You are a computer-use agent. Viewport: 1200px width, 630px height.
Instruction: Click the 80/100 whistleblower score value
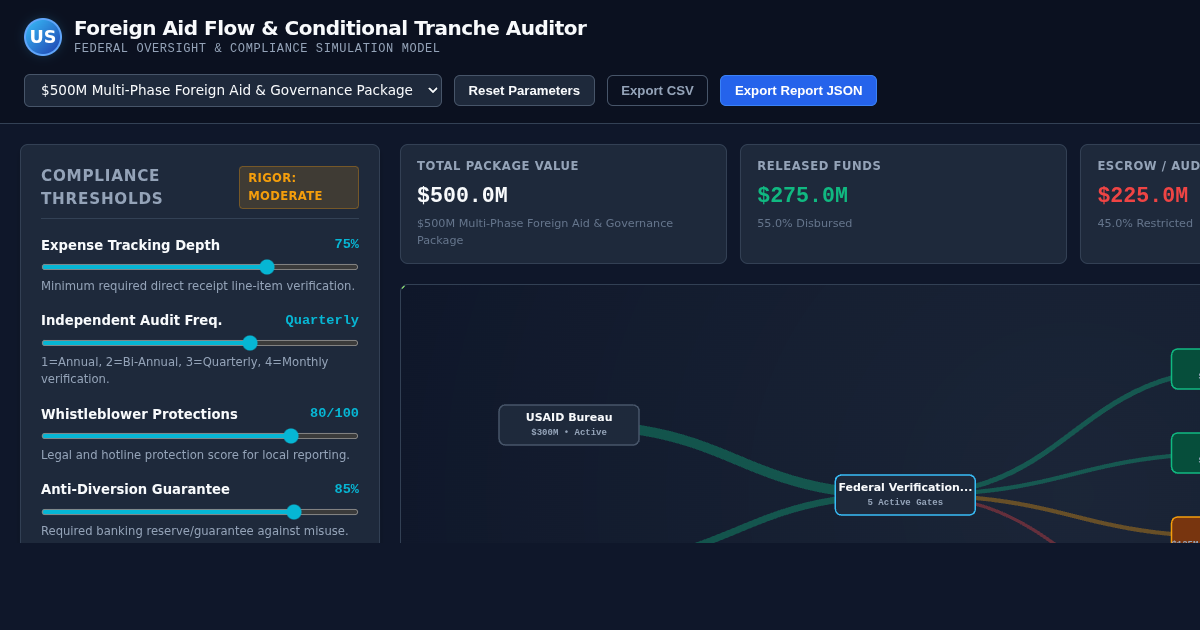334,413
